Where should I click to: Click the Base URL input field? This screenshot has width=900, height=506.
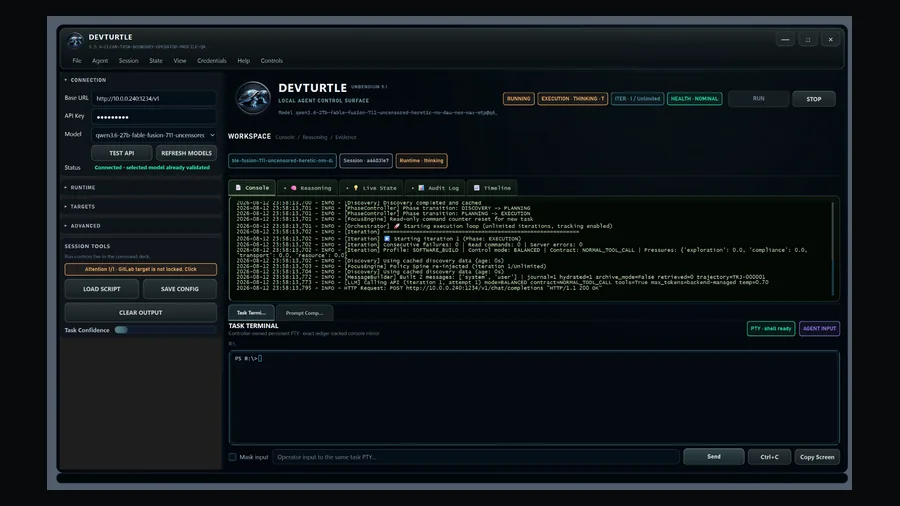(x=154, y=99)
